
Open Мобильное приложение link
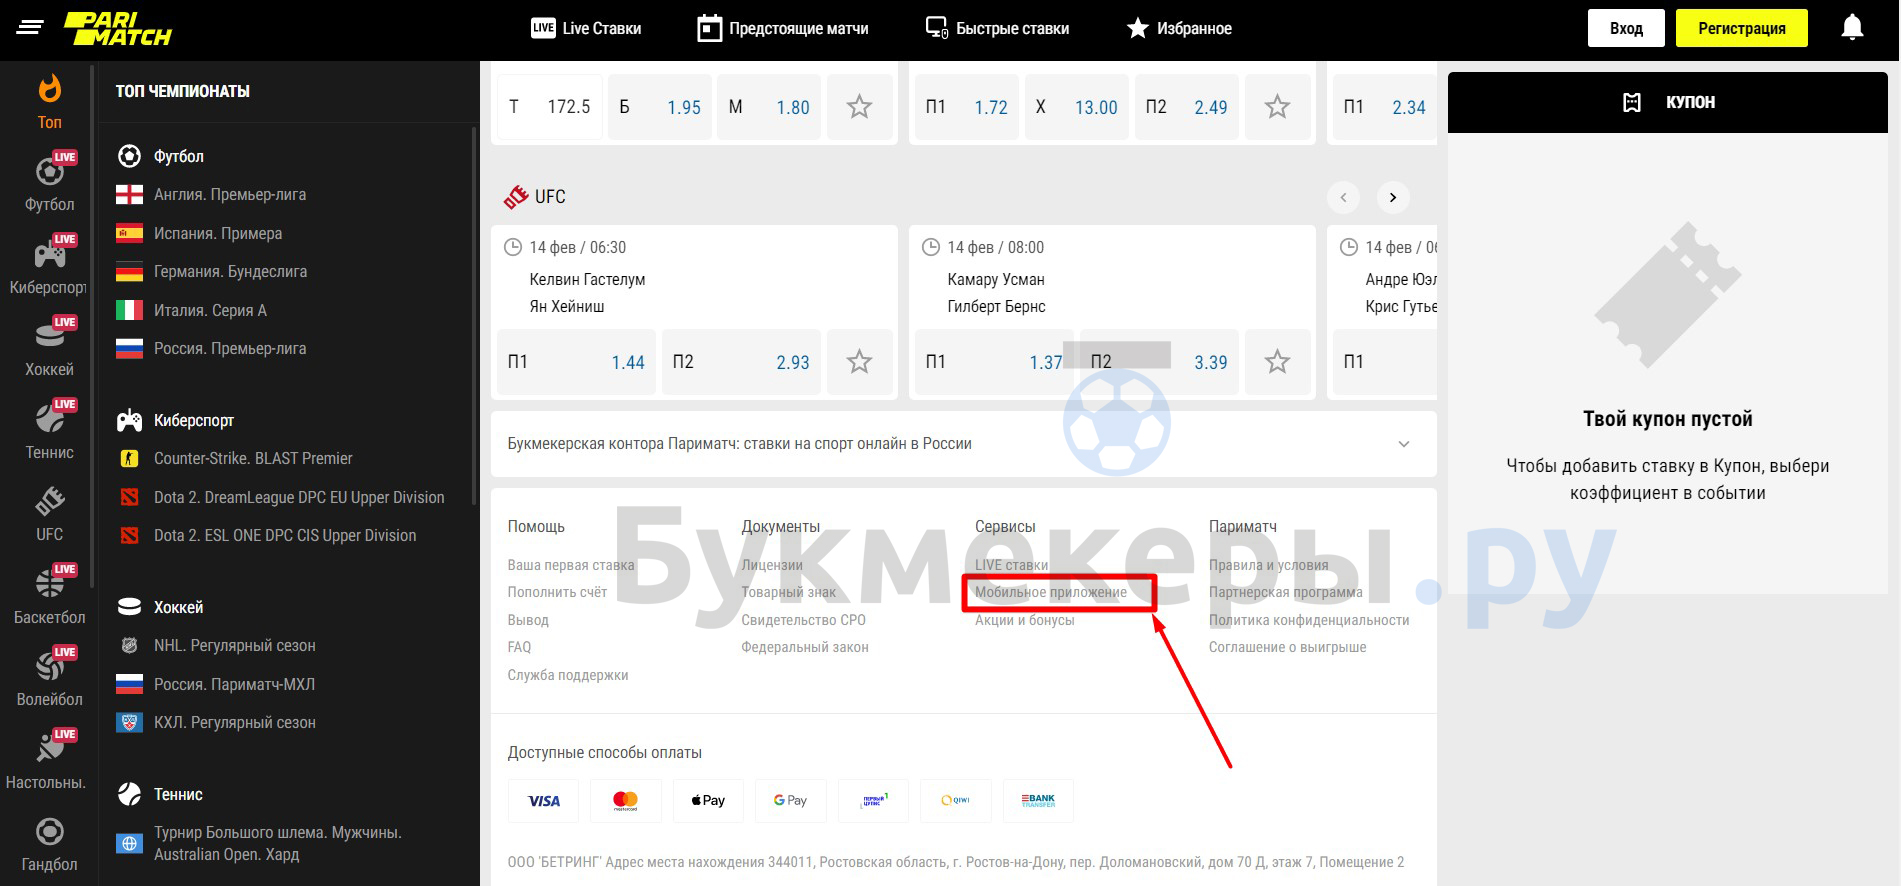point(1051,592)
